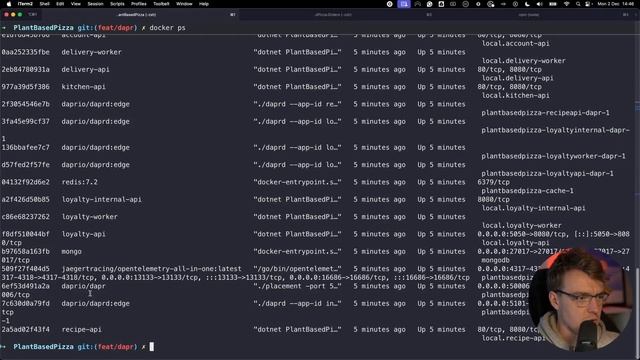Open the Session menu
The image size is (640, 360).
pos(96,4)
